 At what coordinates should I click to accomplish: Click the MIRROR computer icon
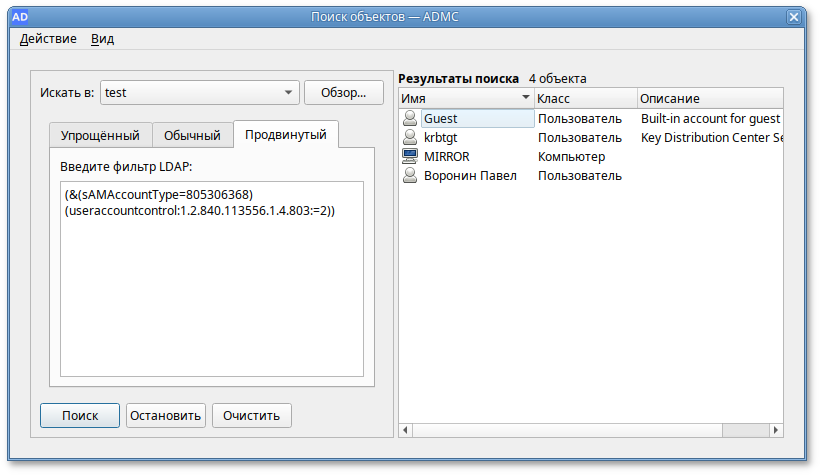coord(409,156)
